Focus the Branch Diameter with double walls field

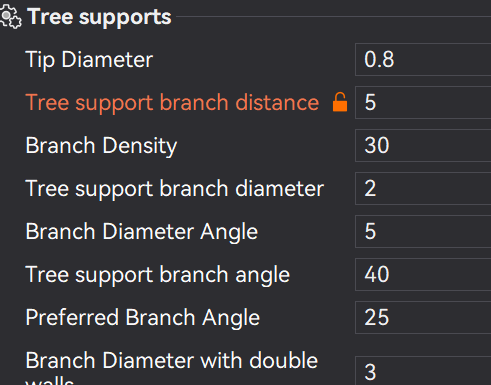click(423, 371)
